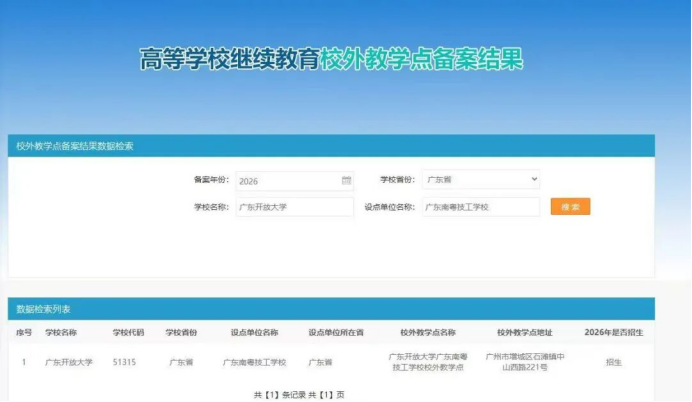The width and height of the screenshot is (692, 402).
Task: Click the orange 搜索 button
Action: [x=570, y=207]
